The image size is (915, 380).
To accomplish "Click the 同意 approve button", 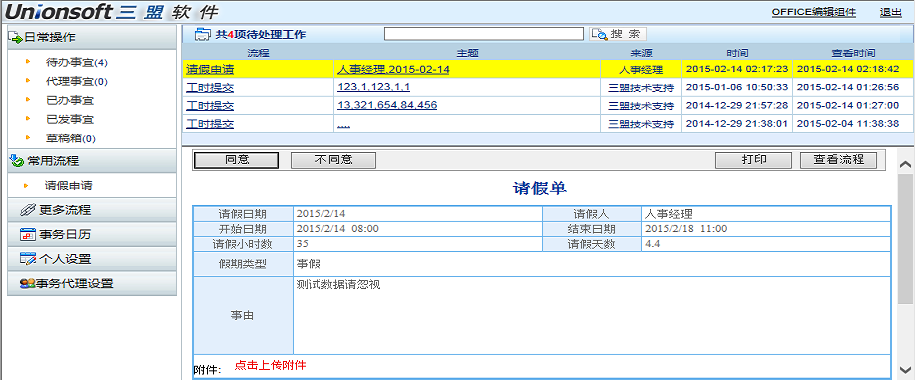I will click(236, 160).
